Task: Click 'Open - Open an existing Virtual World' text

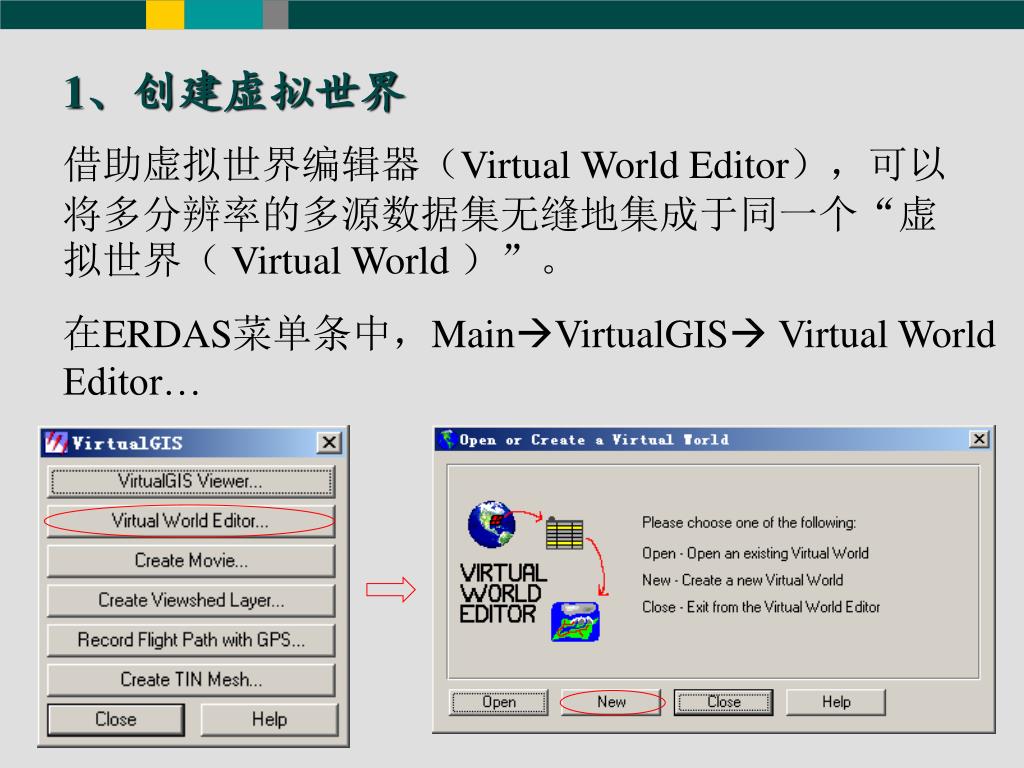Action: point(756,553)
